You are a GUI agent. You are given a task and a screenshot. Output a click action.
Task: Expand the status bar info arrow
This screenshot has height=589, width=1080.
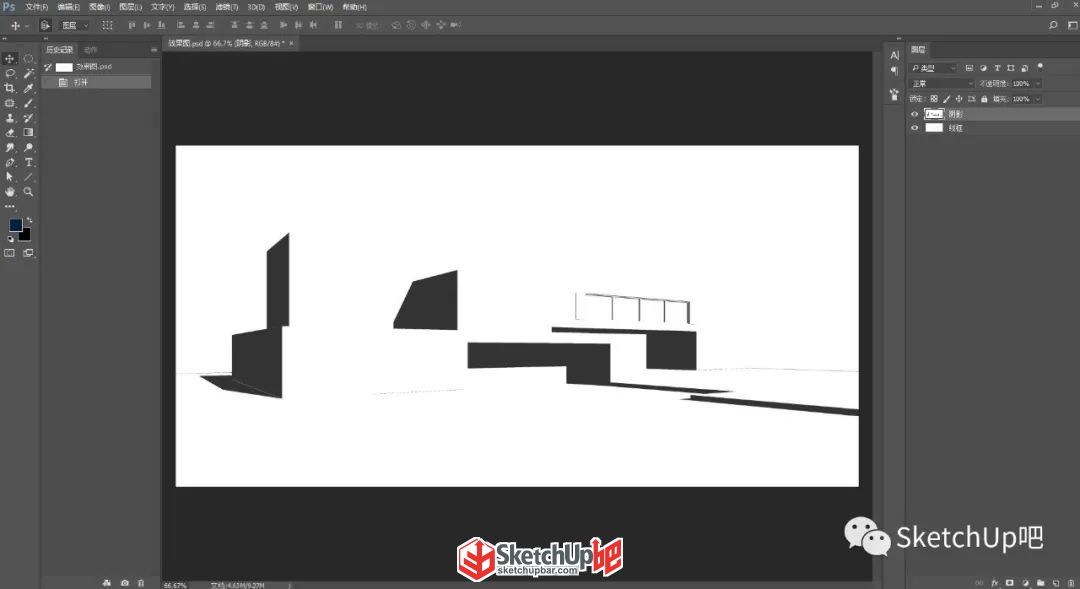[x=289, y=586]
